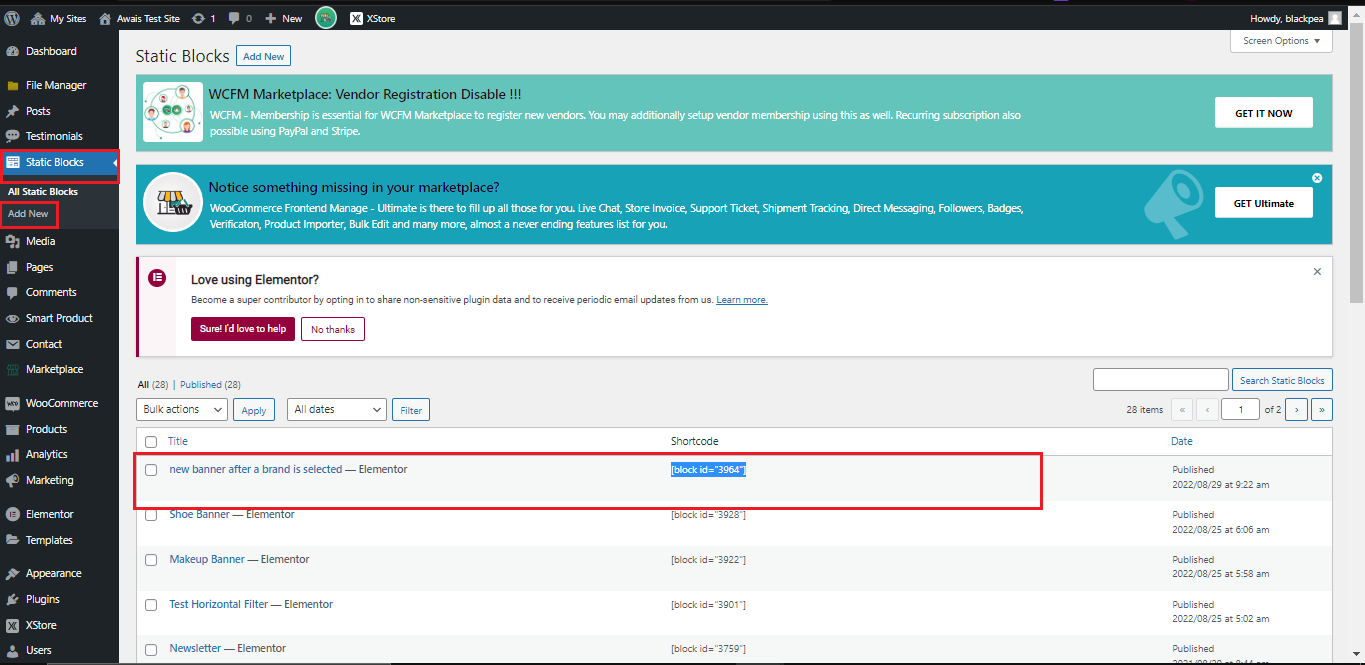This screenshot has height=665, width=1365.
Task: Open XStore menu in the top admin bar
Action: (x=371, y=18)
